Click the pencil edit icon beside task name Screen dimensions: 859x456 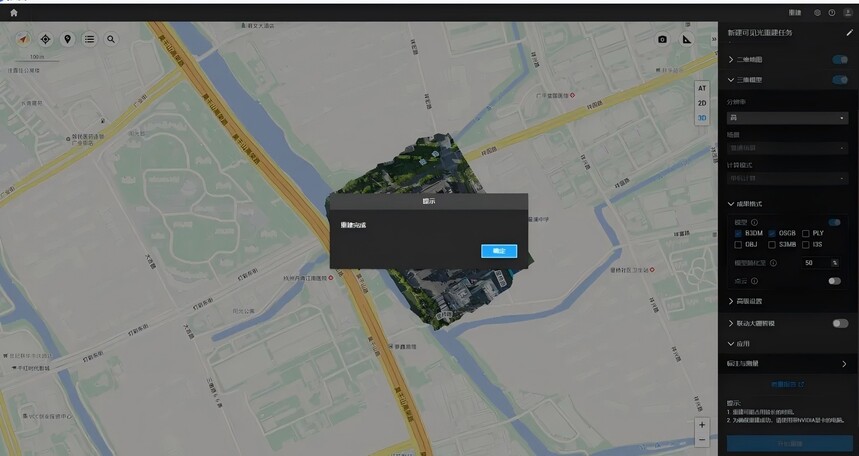click(850, 33)
